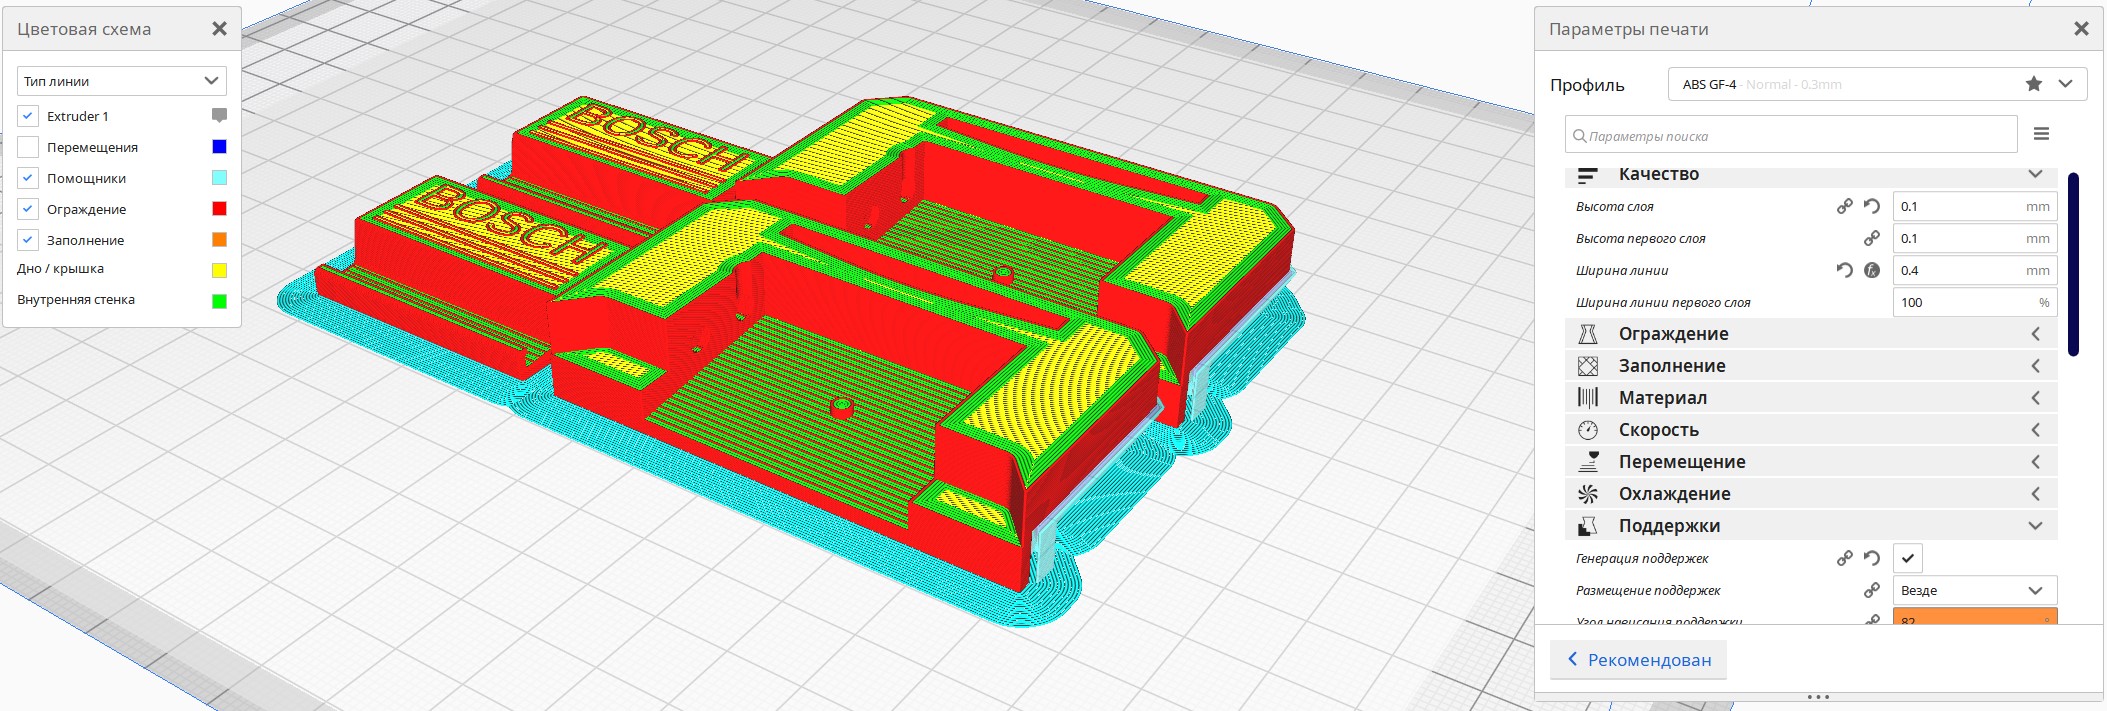
Task: Click the Ширина линии первого слоя field
Action: coord(1974,302)
